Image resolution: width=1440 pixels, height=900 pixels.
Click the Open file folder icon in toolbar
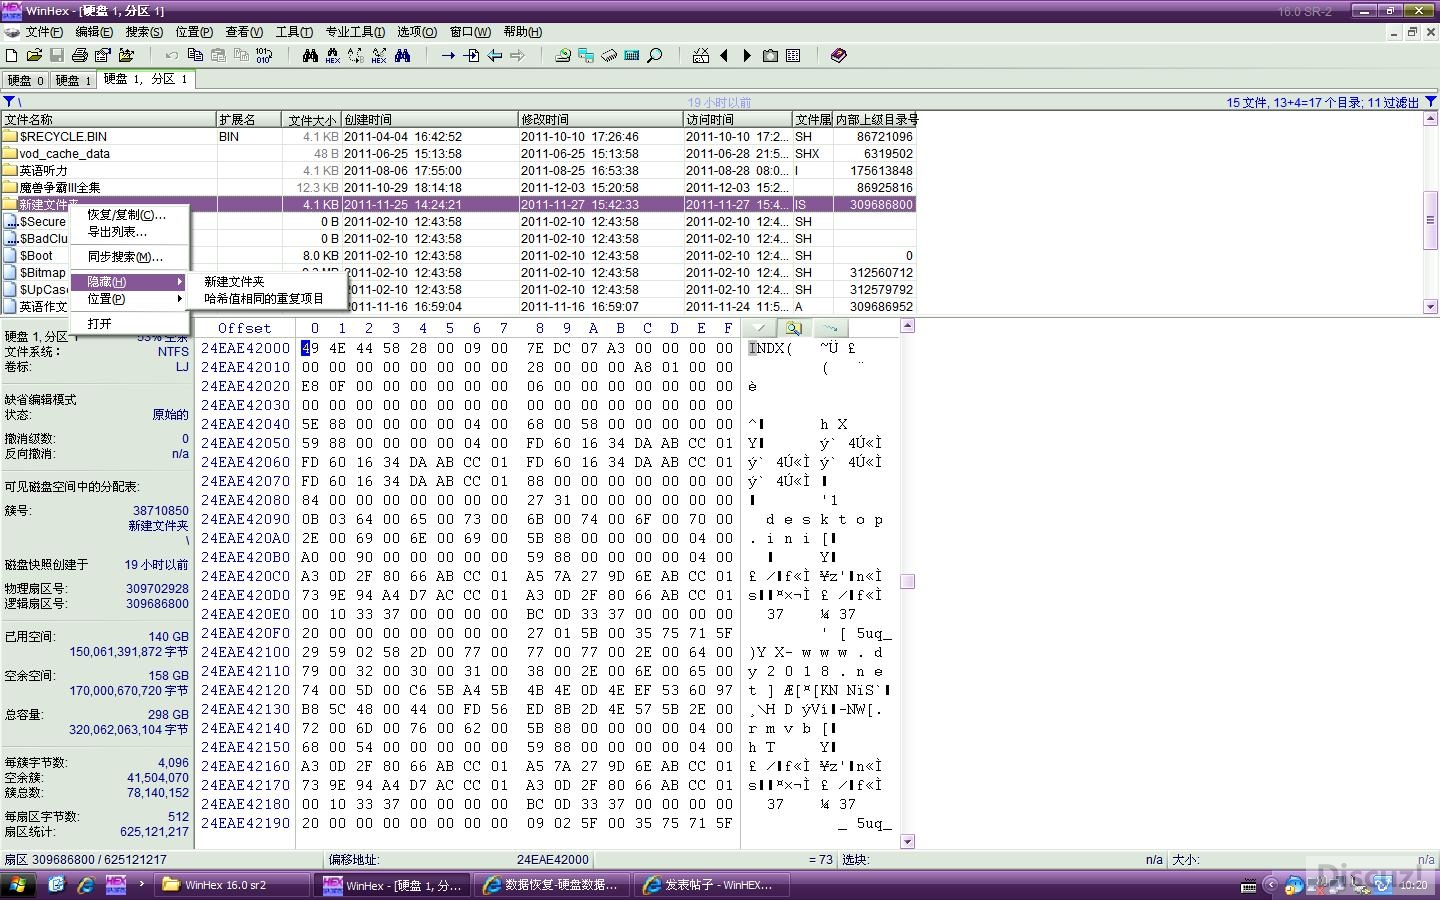click(x=34, y=56)
